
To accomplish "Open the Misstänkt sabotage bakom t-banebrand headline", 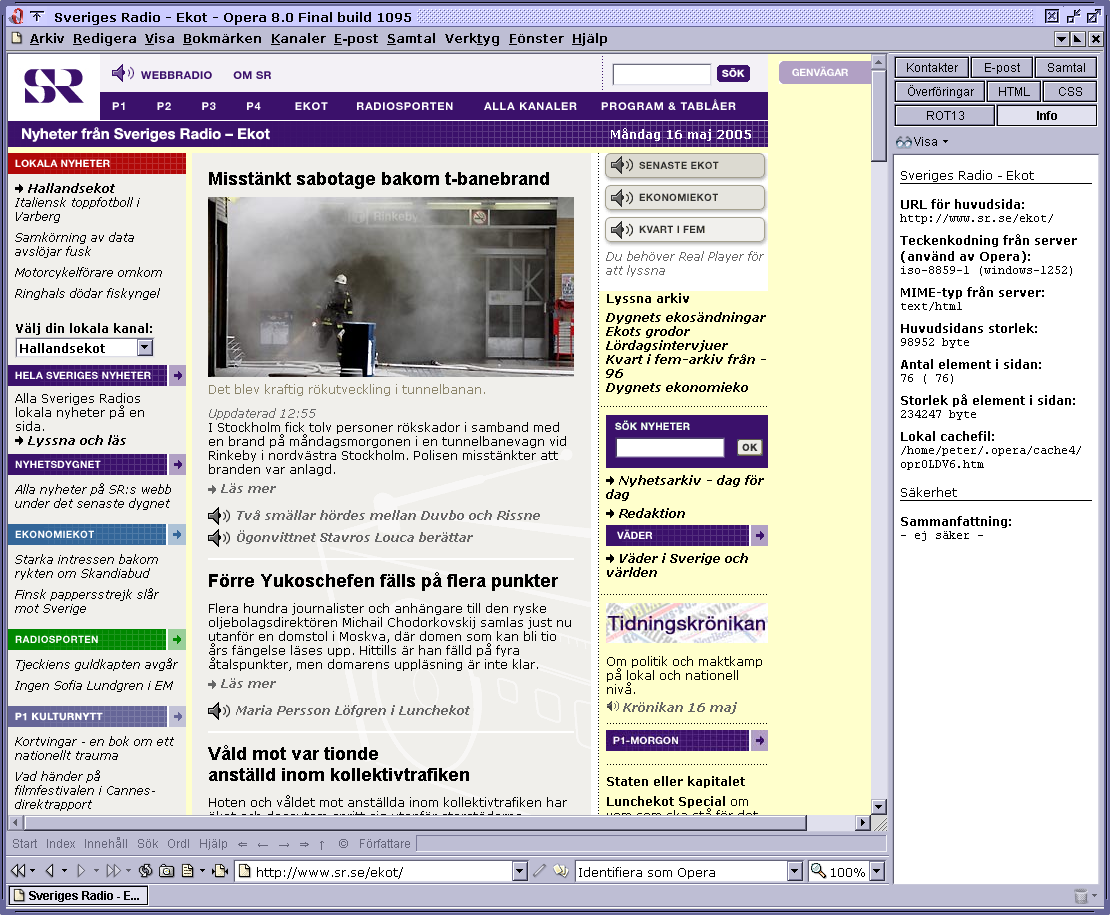I will click(379, 179).
